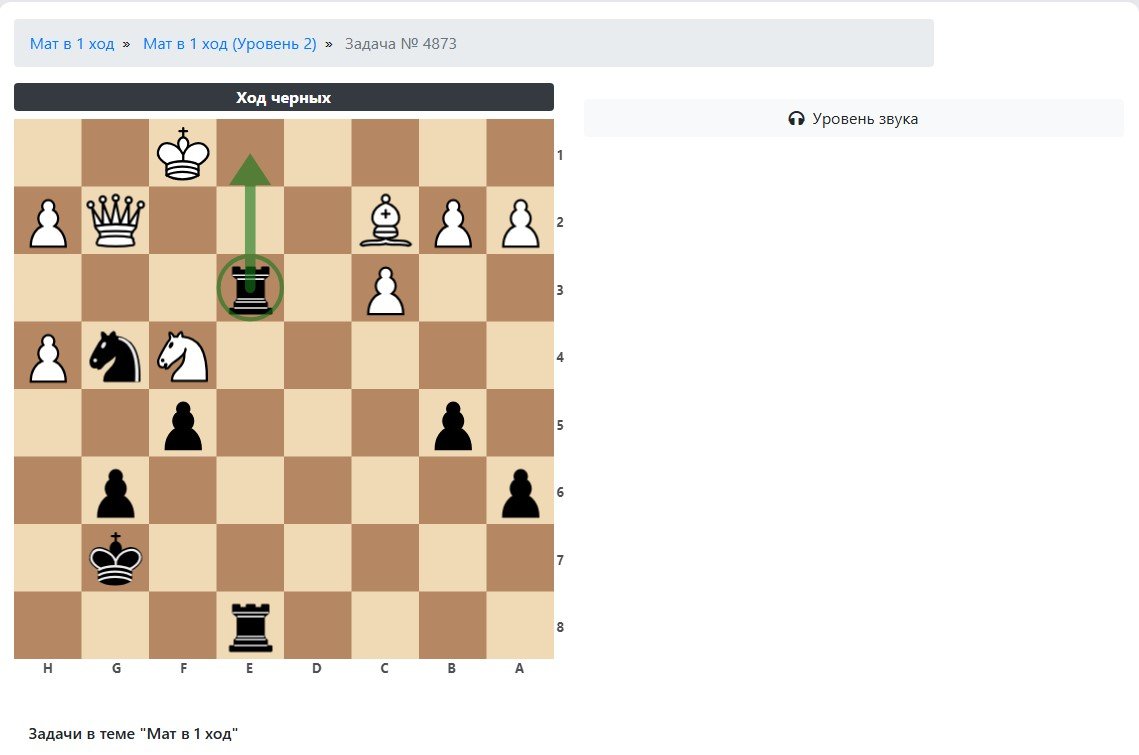Click the headphones icon beside 'Уровень звука'
Image resolution: width=1139 pixels, height=755 pixels.
796,119
